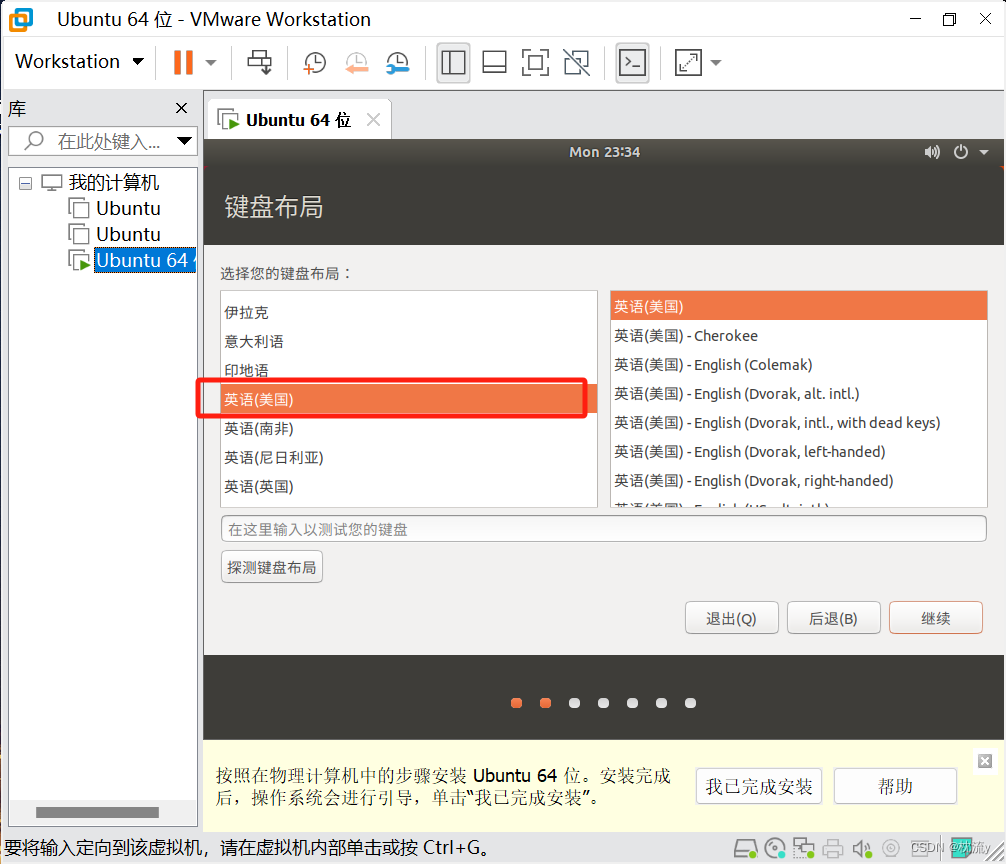1006x864 pixels.
Task: Click the library horizontal scrollbar
Action: (x=97, y=812)
